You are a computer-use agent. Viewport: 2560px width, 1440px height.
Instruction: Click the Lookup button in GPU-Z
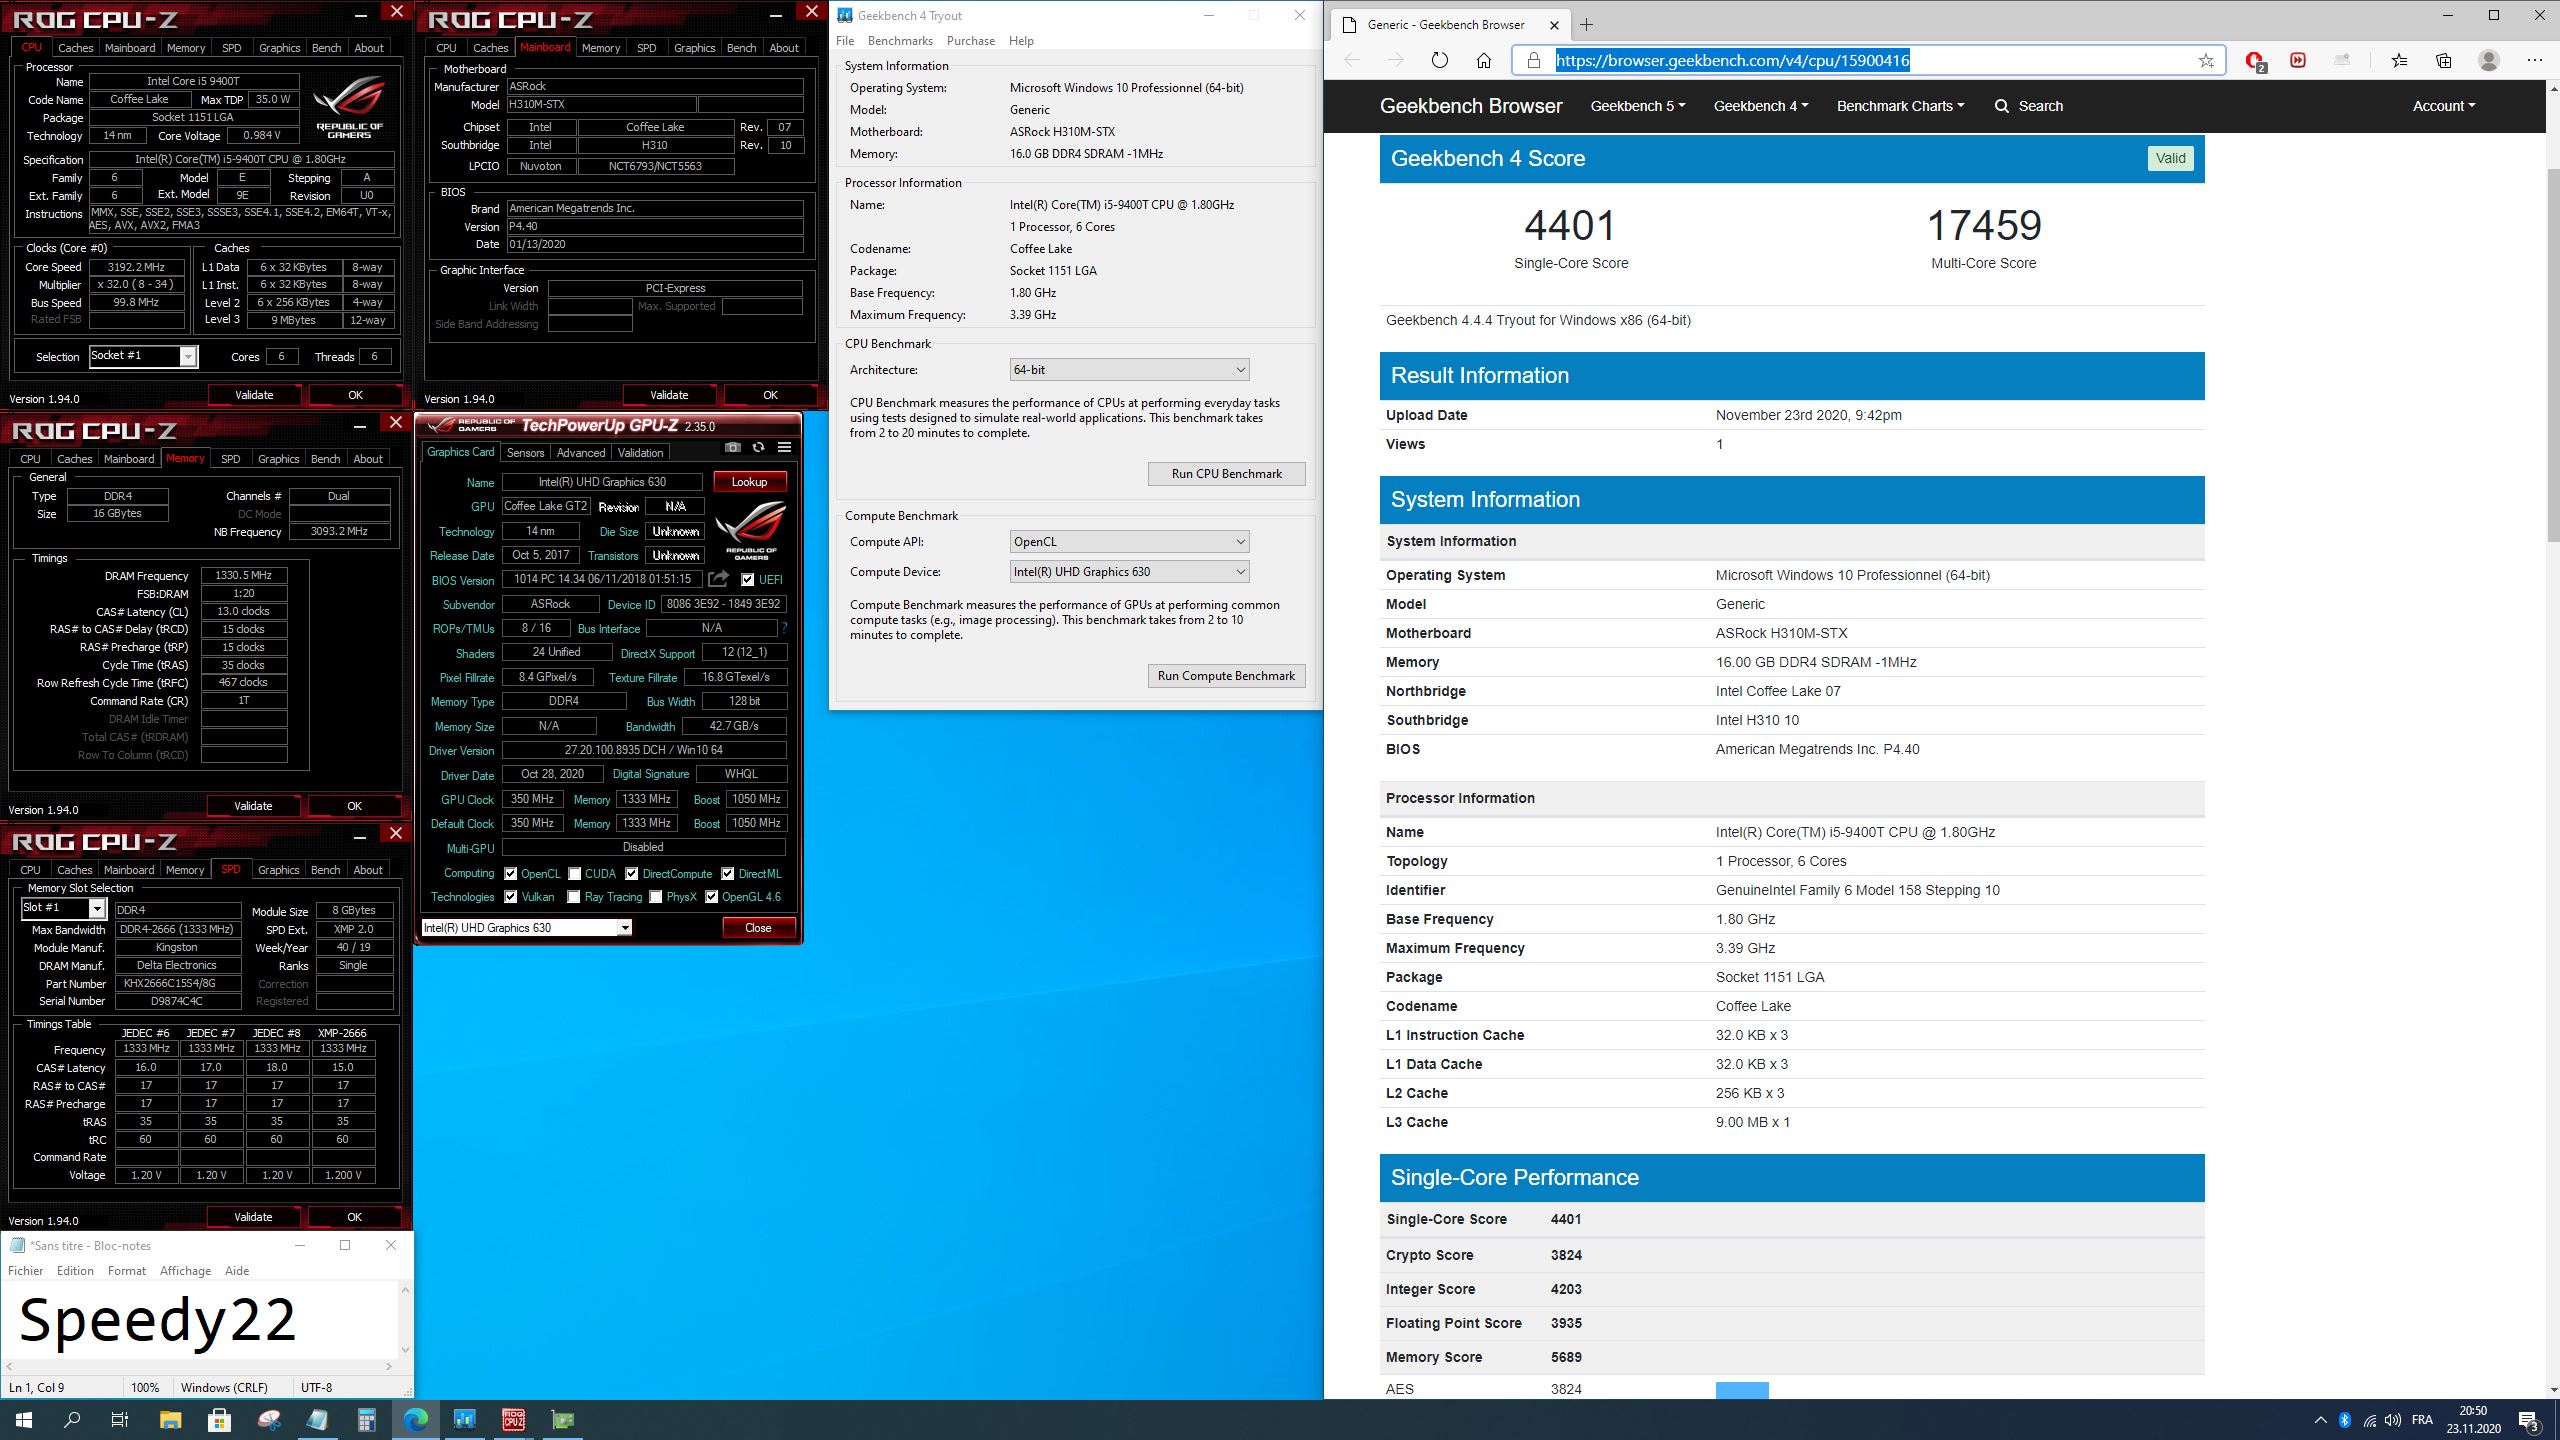(749, 482)
